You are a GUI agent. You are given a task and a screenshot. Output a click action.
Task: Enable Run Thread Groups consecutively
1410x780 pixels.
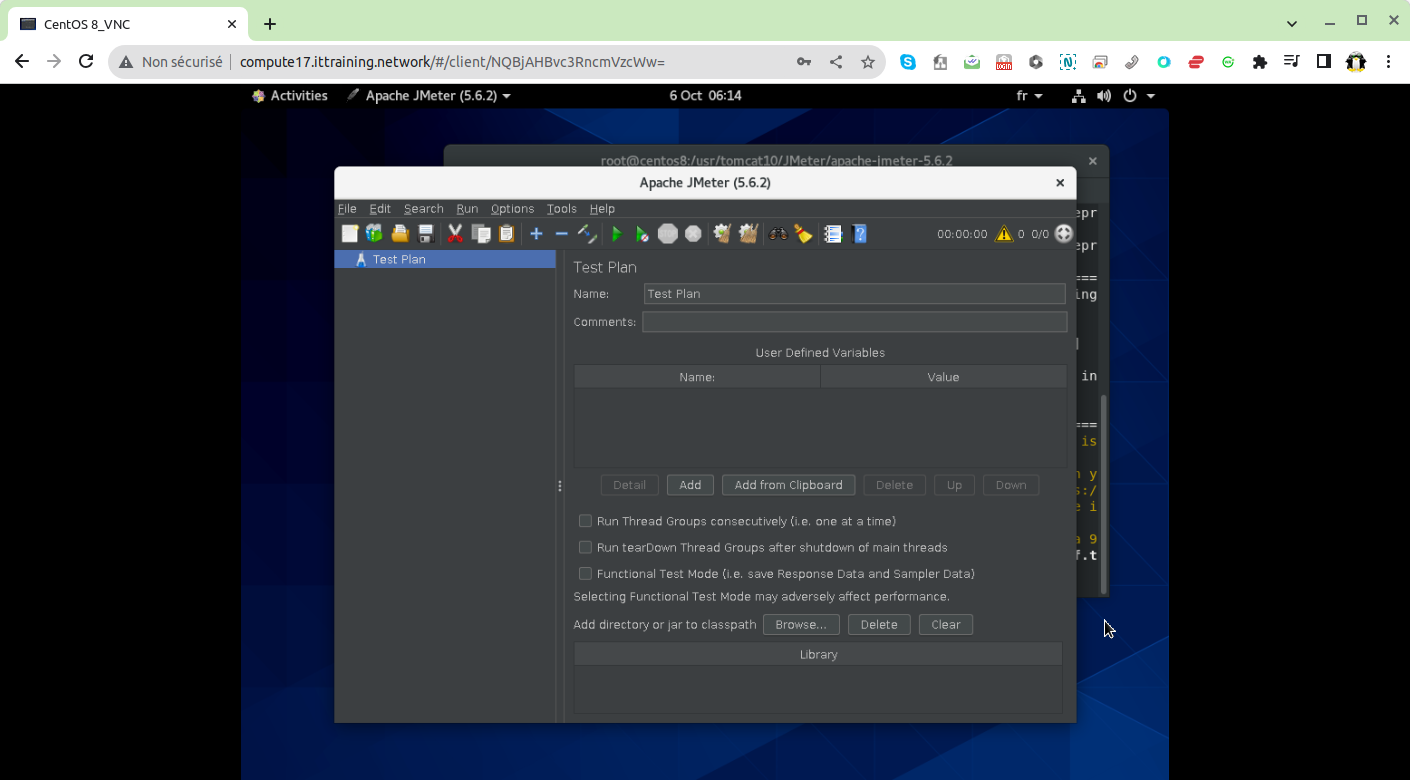[x=586, y=521]
